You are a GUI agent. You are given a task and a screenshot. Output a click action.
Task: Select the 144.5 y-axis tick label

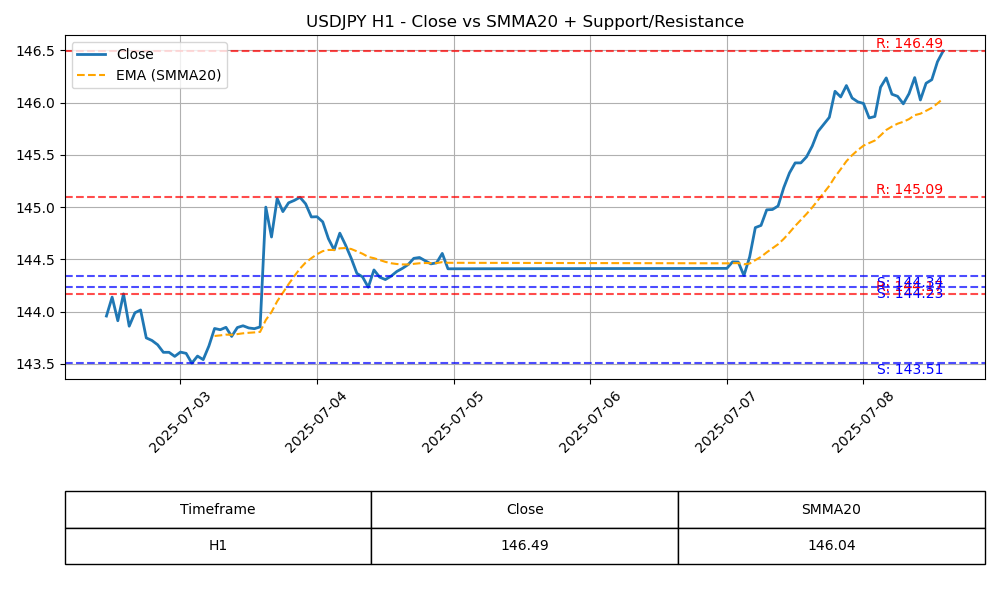click(x=36, y=260)
